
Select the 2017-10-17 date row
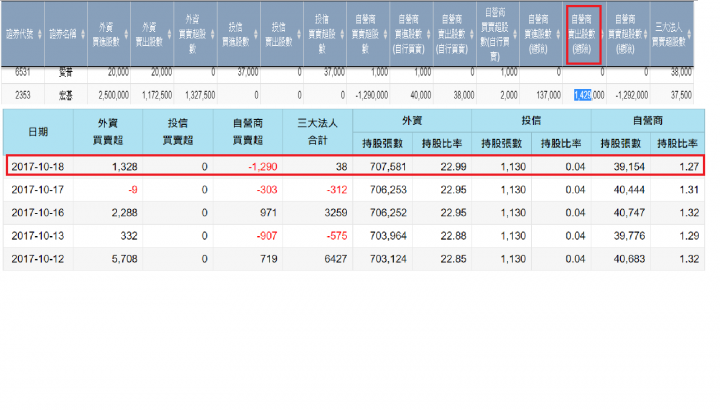coord(354,190)
